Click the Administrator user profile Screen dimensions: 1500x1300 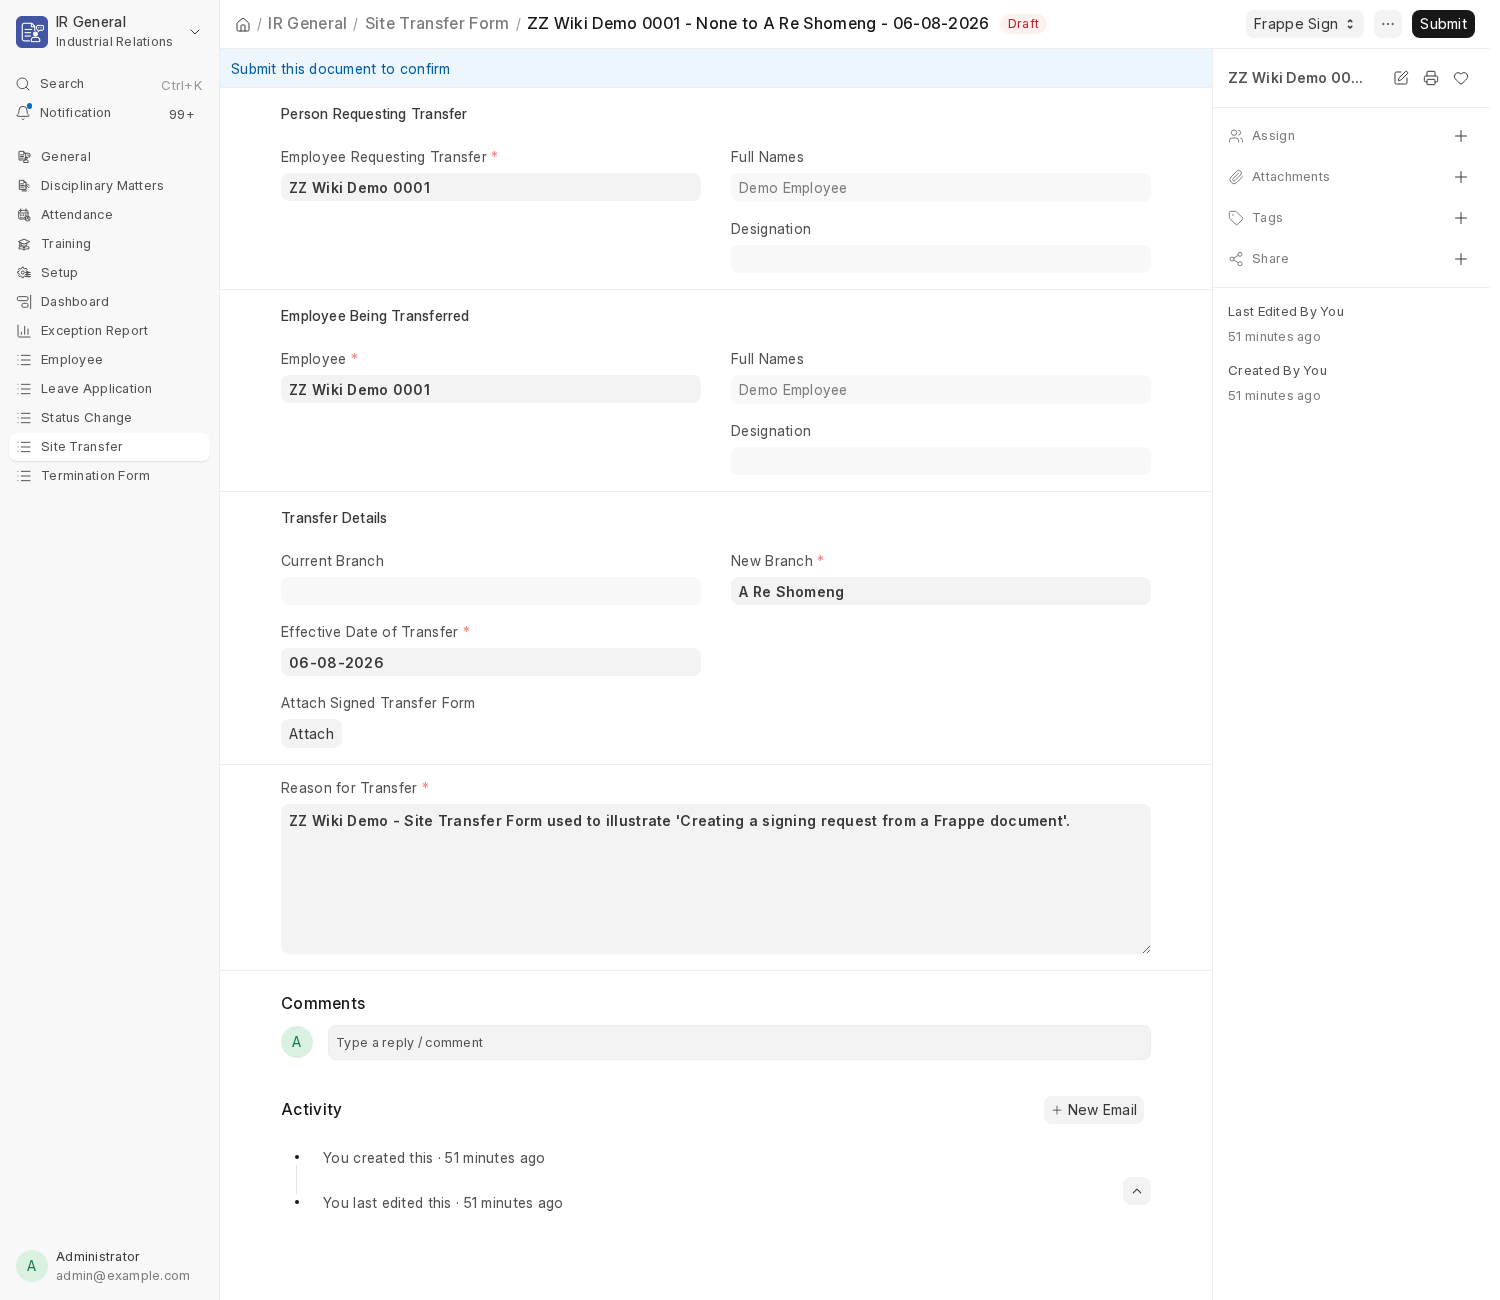[109, 1266]
